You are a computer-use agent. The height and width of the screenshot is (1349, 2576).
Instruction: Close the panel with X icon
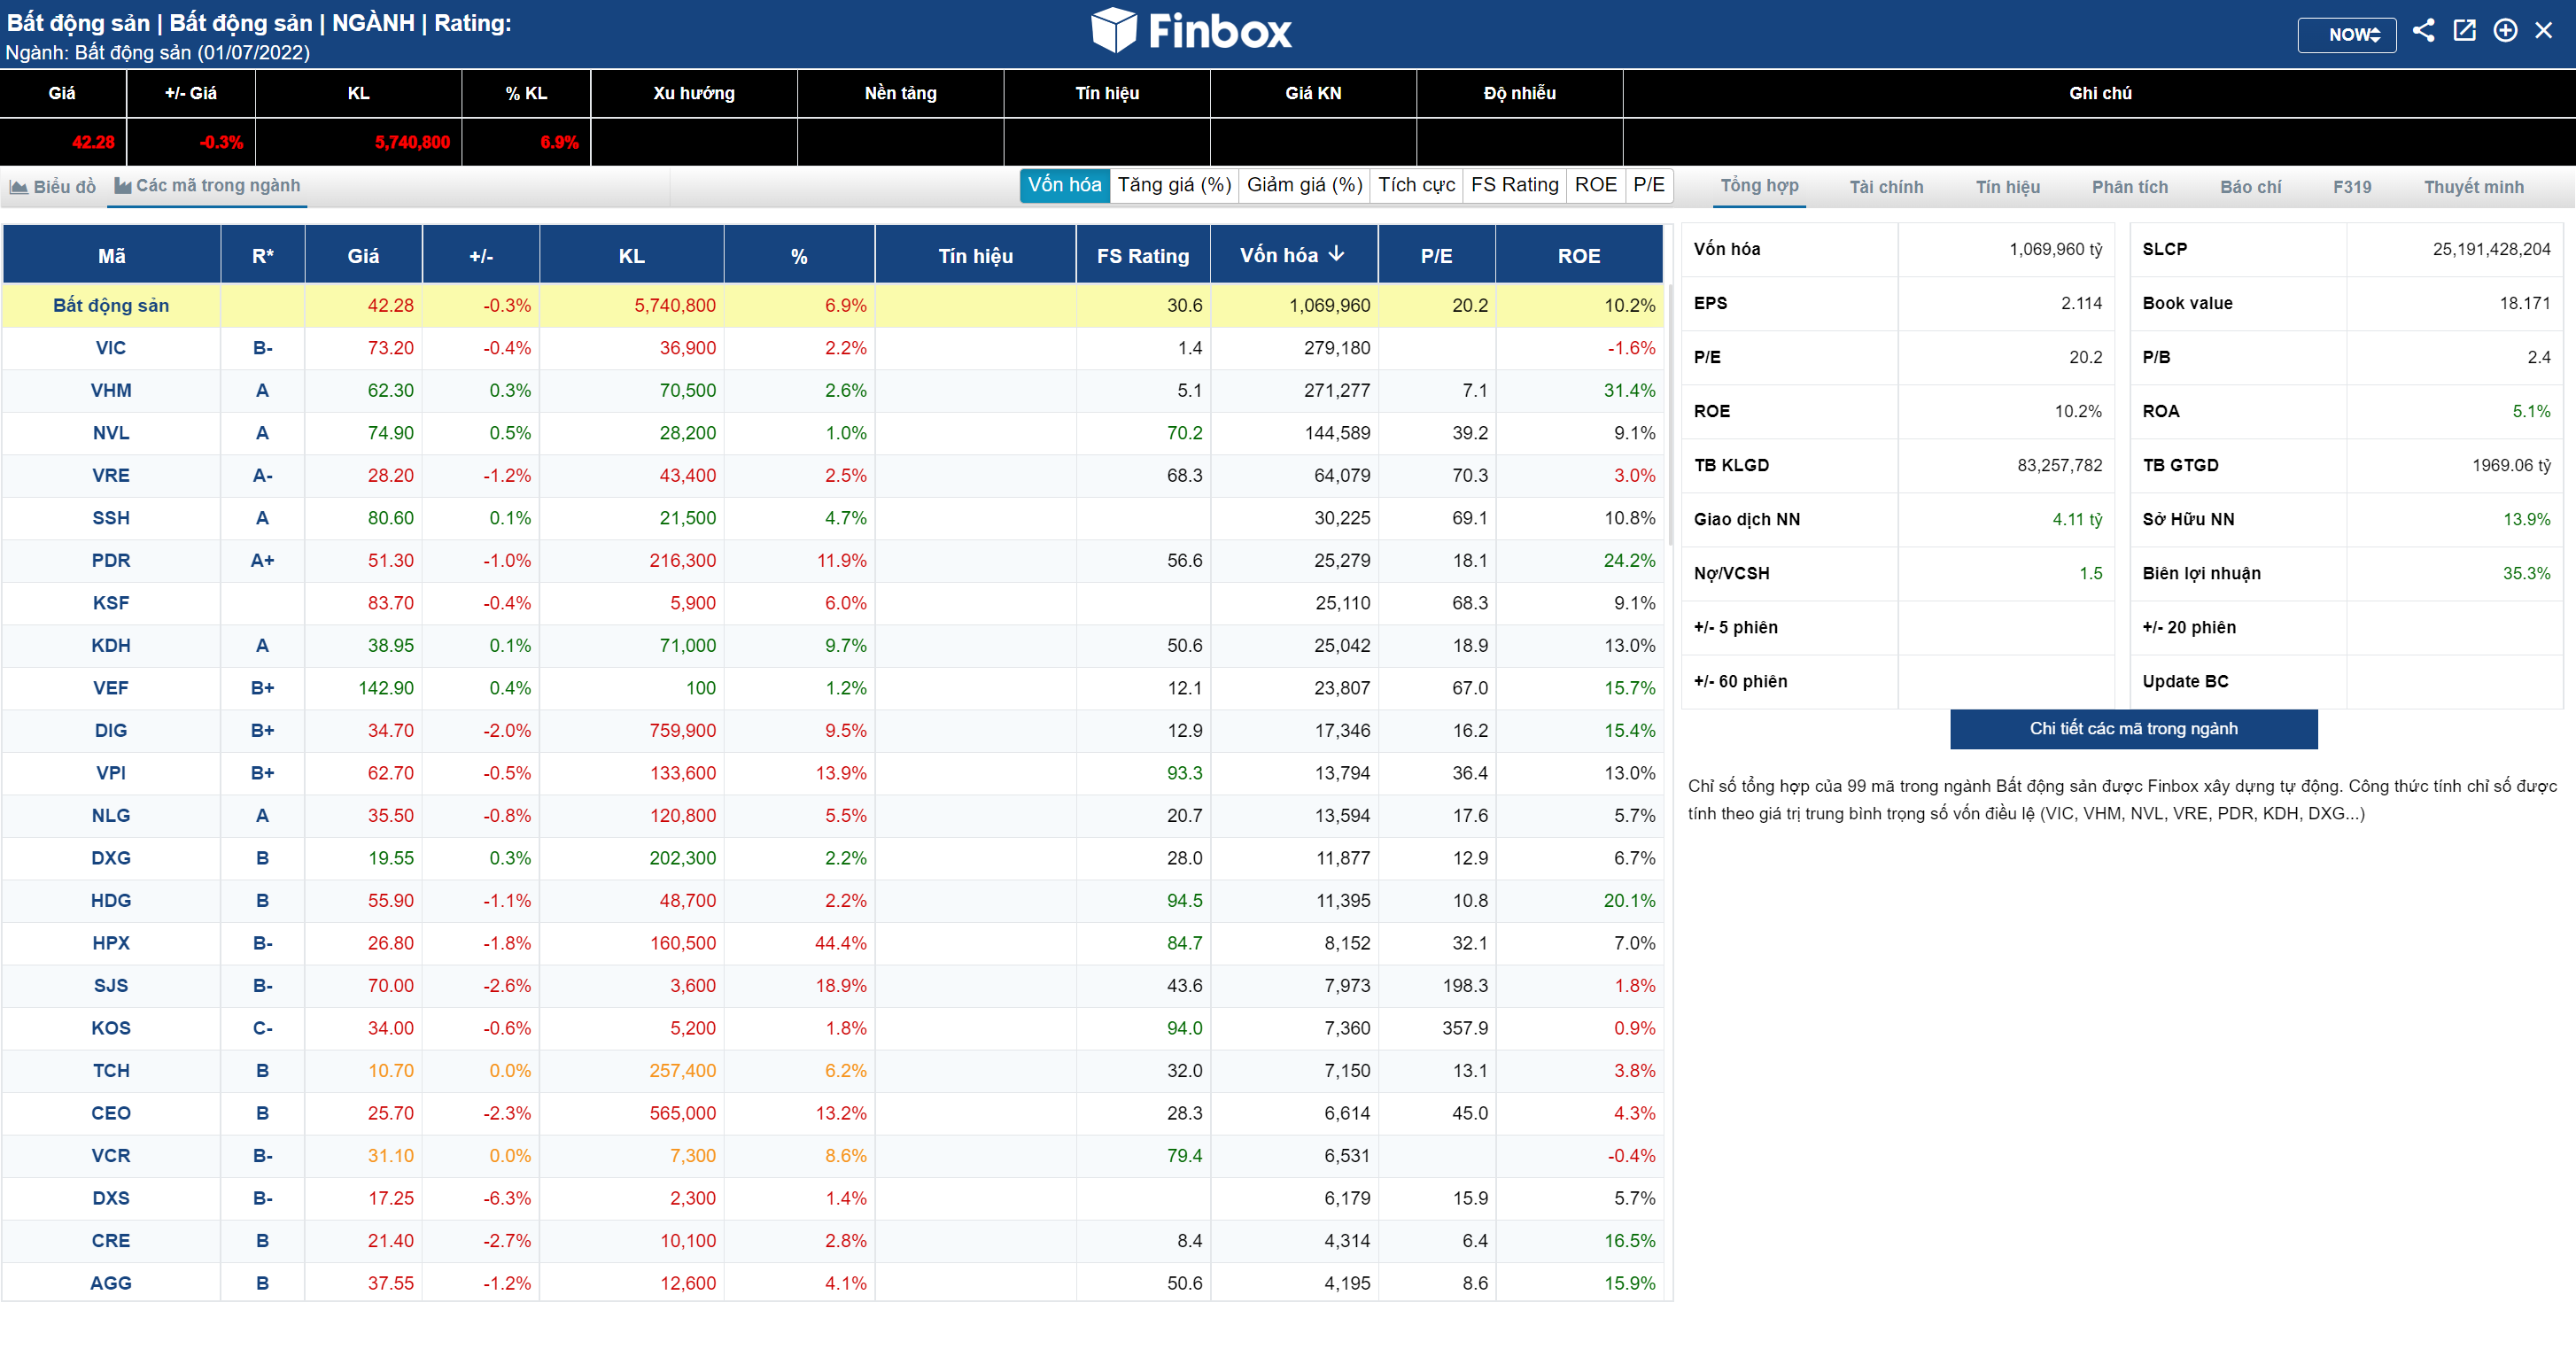2544,30
